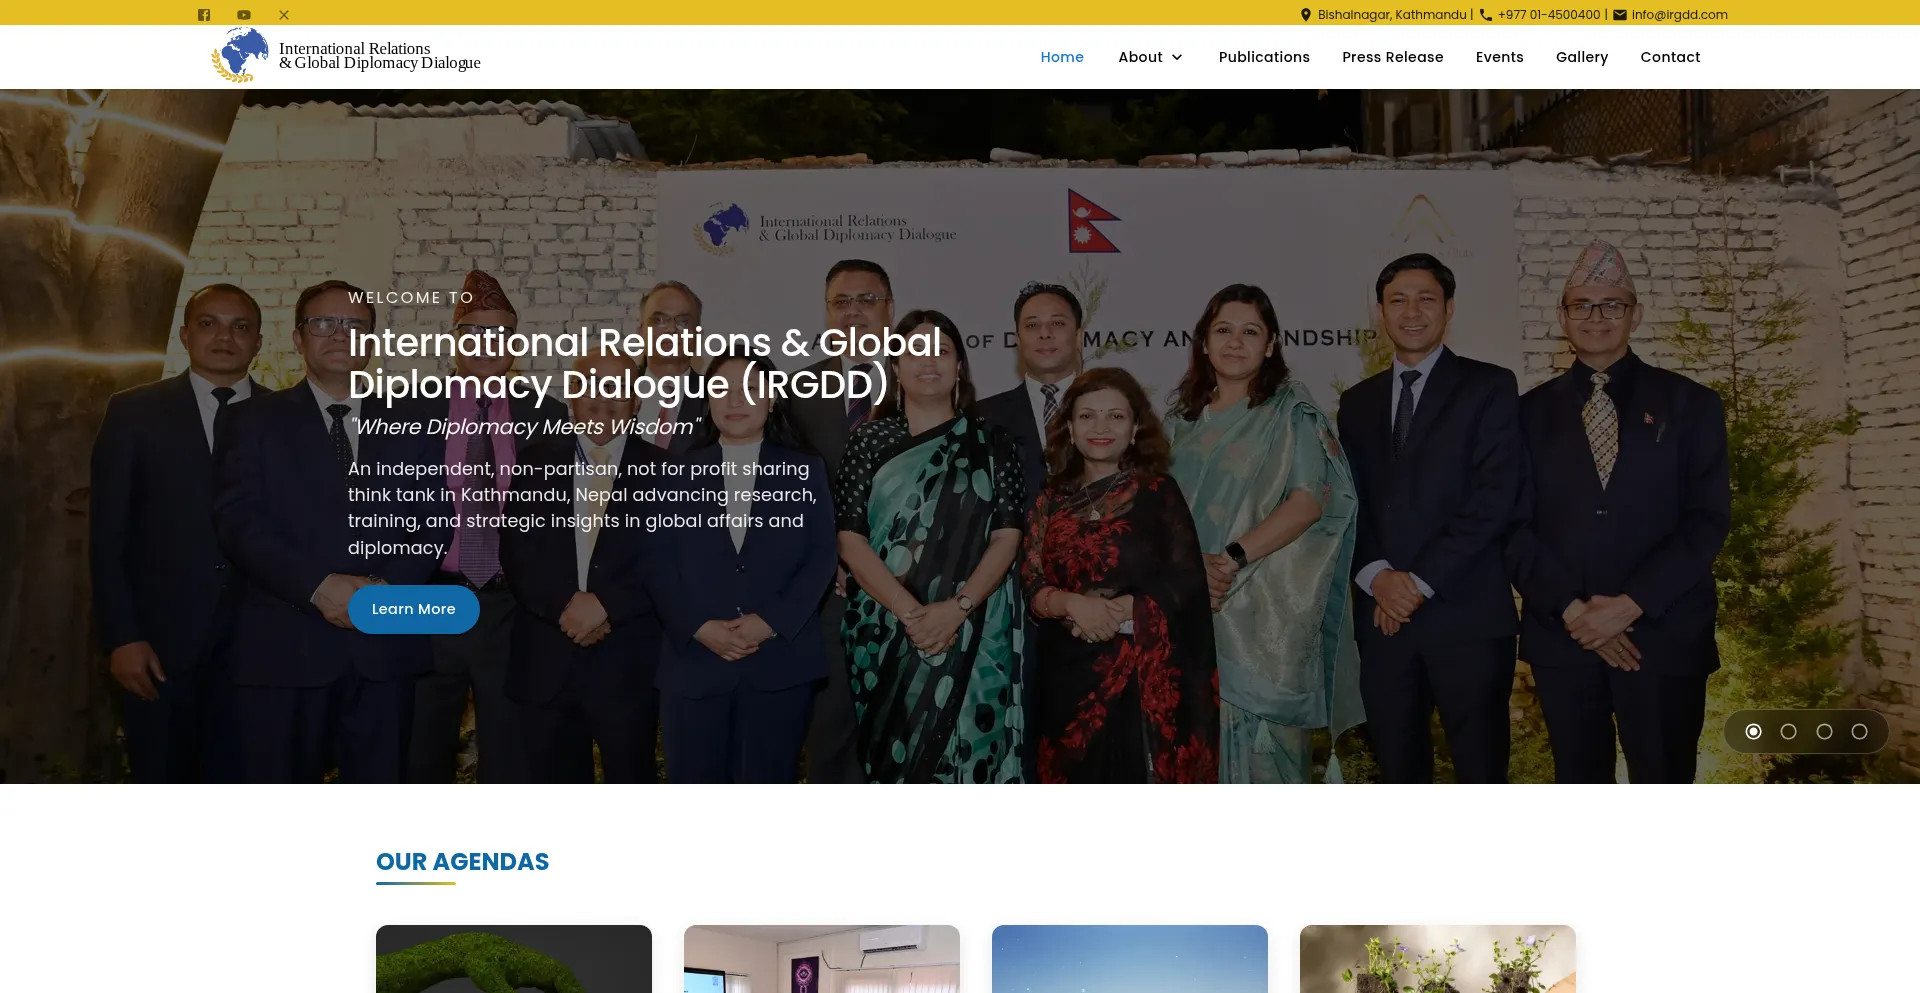
Task: Open the Gallery page
Action: 1582,57
